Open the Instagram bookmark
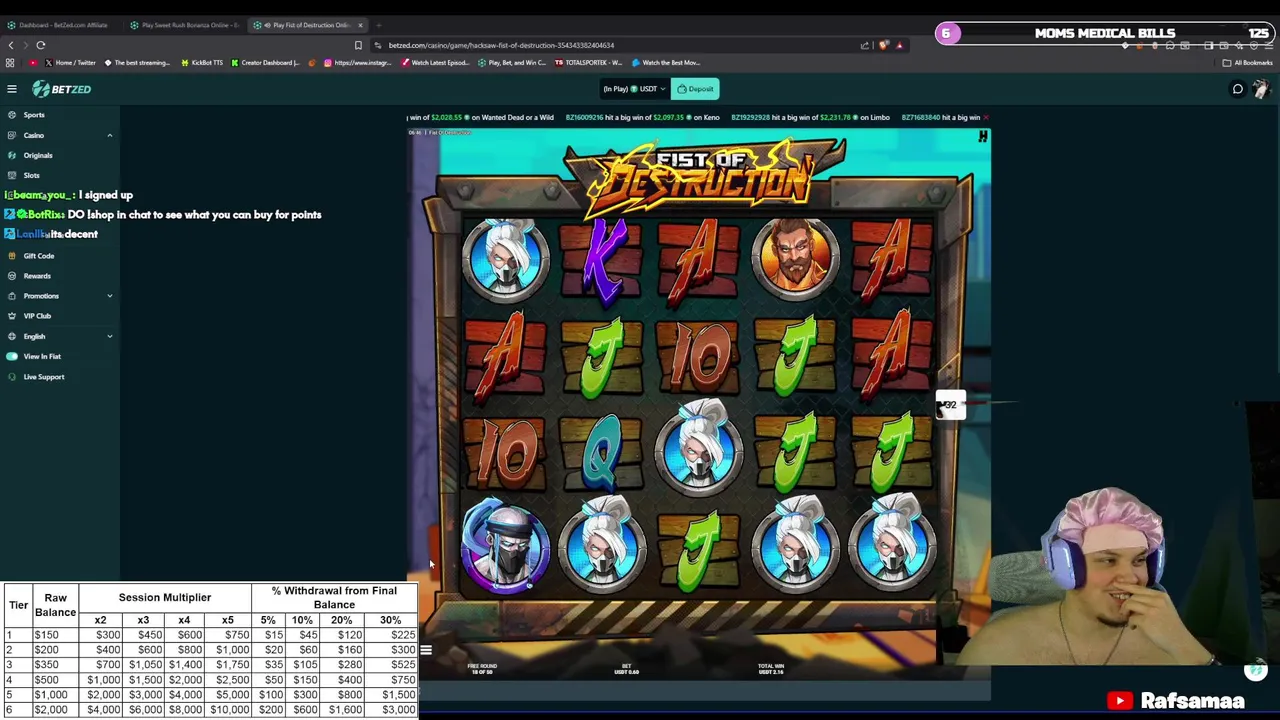 pos(356,63)
